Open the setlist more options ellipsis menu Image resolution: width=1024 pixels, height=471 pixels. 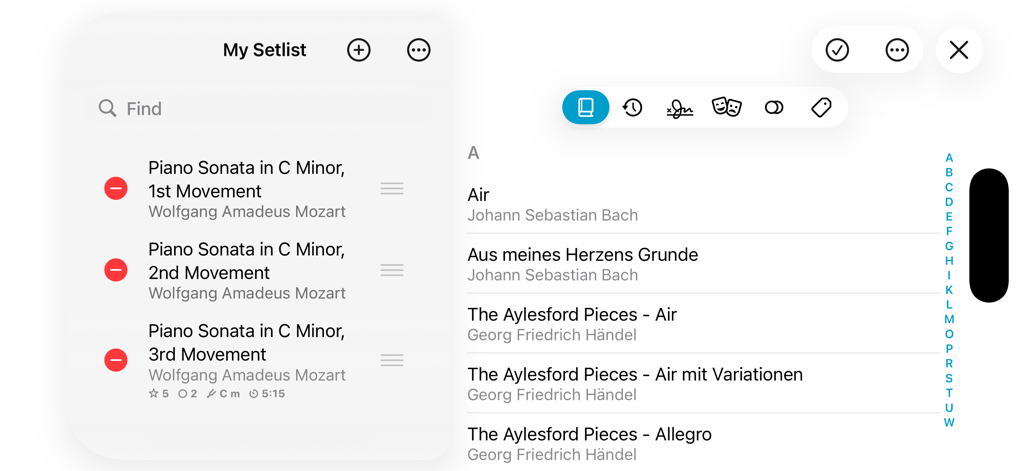coord(418,50)
